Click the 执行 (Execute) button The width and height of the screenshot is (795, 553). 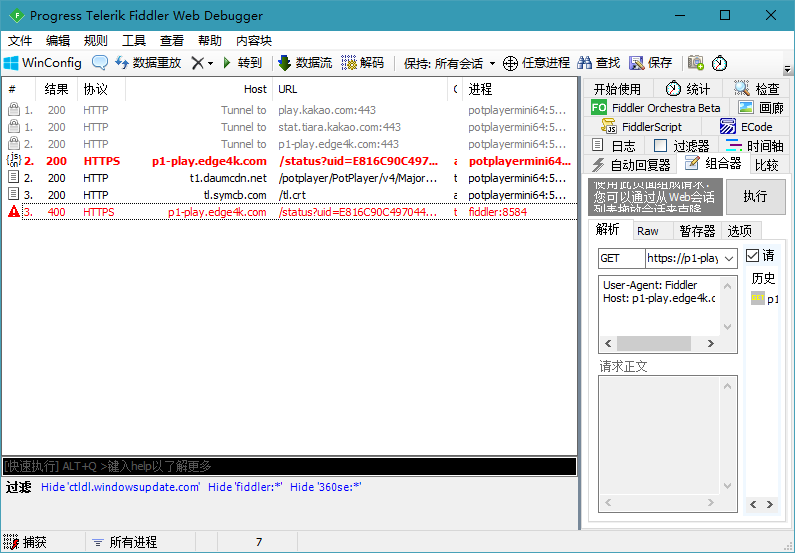[755, 197]
